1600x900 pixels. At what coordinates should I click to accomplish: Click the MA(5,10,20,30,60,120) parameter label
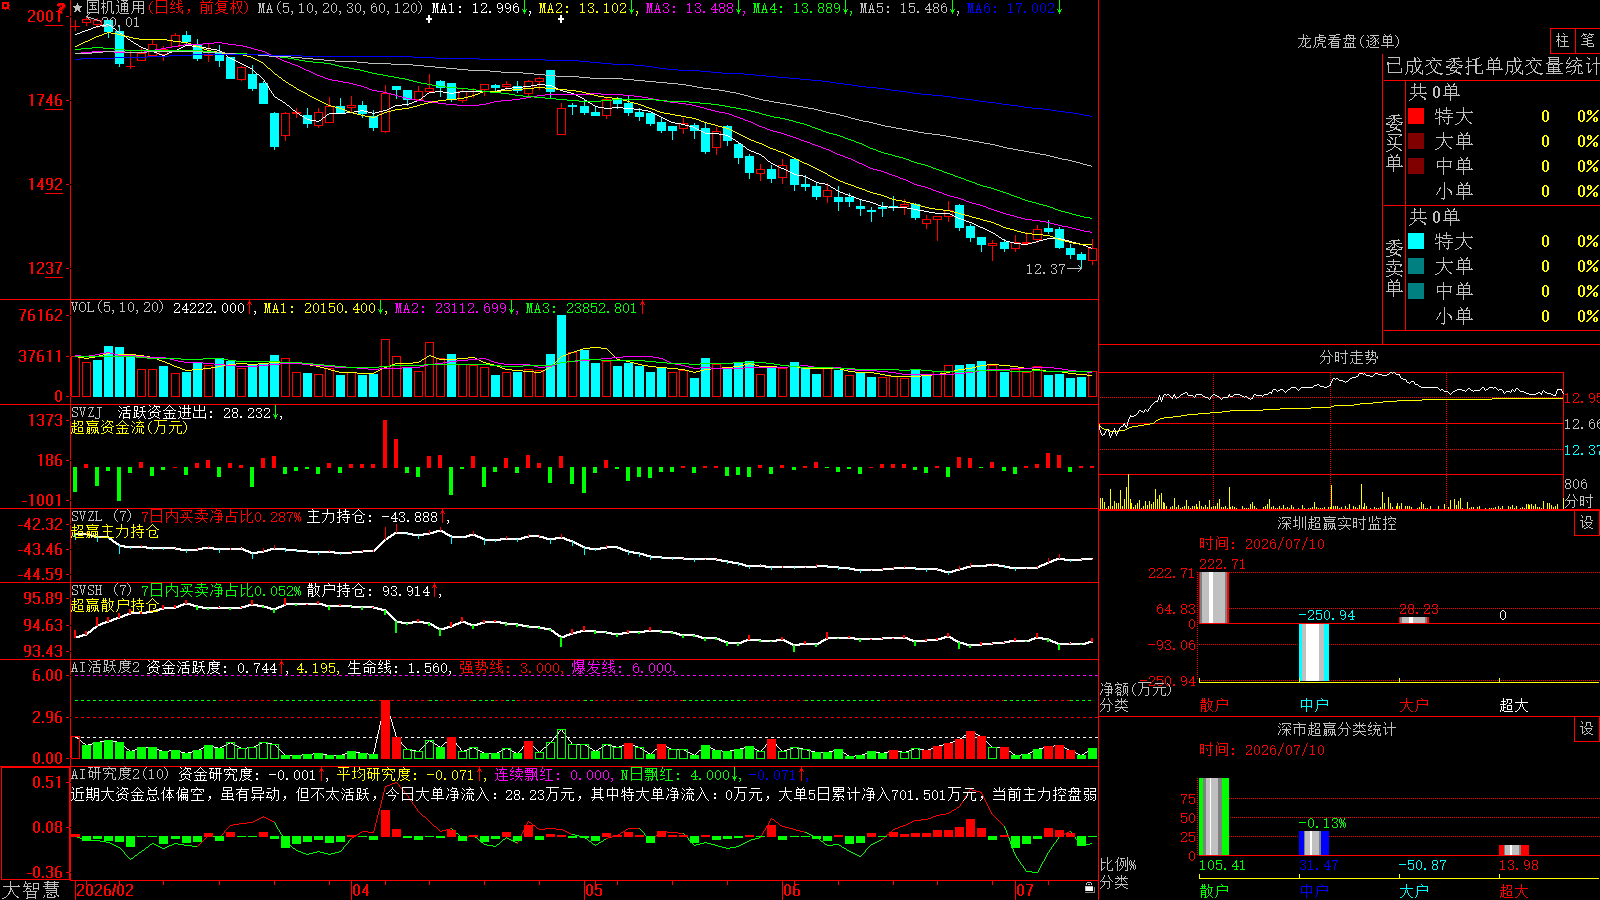[x=340, y=8]
